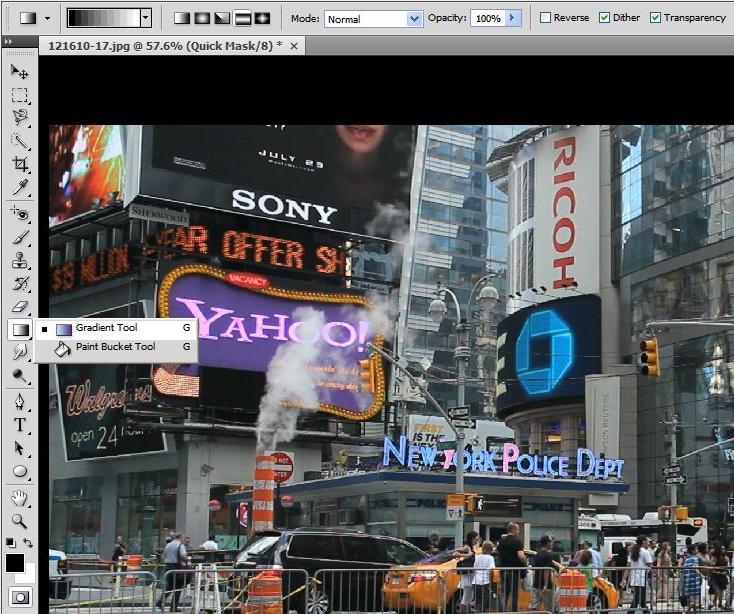Select the Rectangular Marquee tool
The image size is (734, 614).
click(x=19, y=95)
